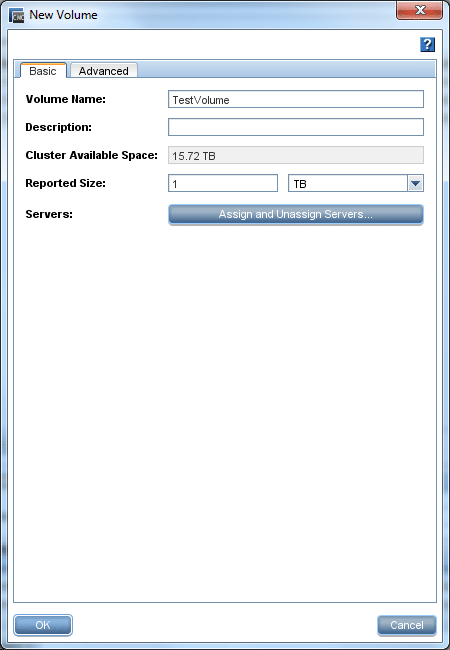Click the Cluster Available Space 15.72 TB field

pyautogui.click(x=296, y=155)
